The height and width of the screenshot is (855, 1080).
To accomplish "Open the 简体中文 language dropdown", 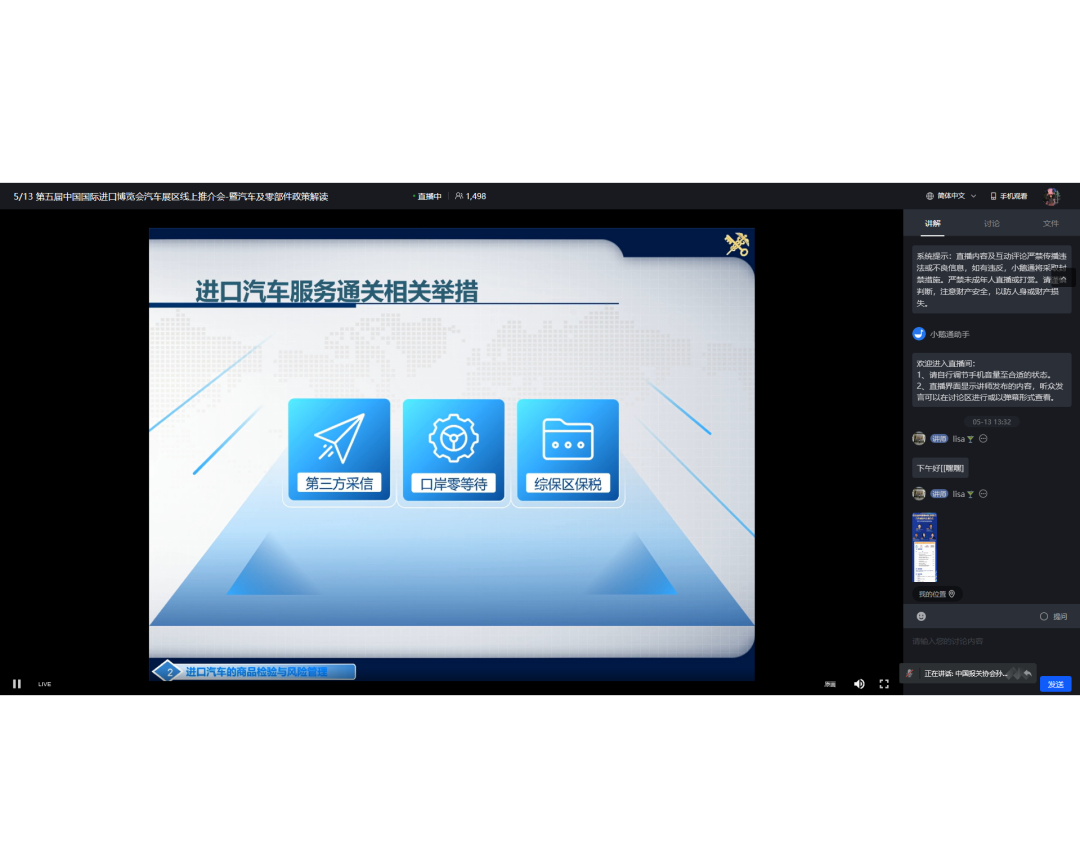I will coord(951,196).
